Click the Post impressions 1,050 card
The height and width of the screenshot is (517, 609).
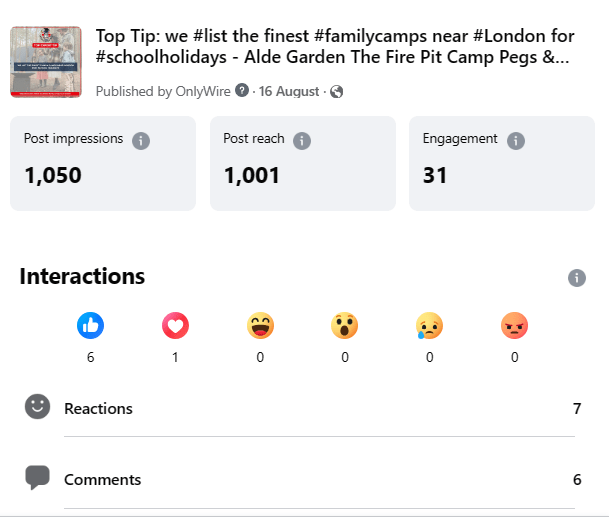click(103, 164)
